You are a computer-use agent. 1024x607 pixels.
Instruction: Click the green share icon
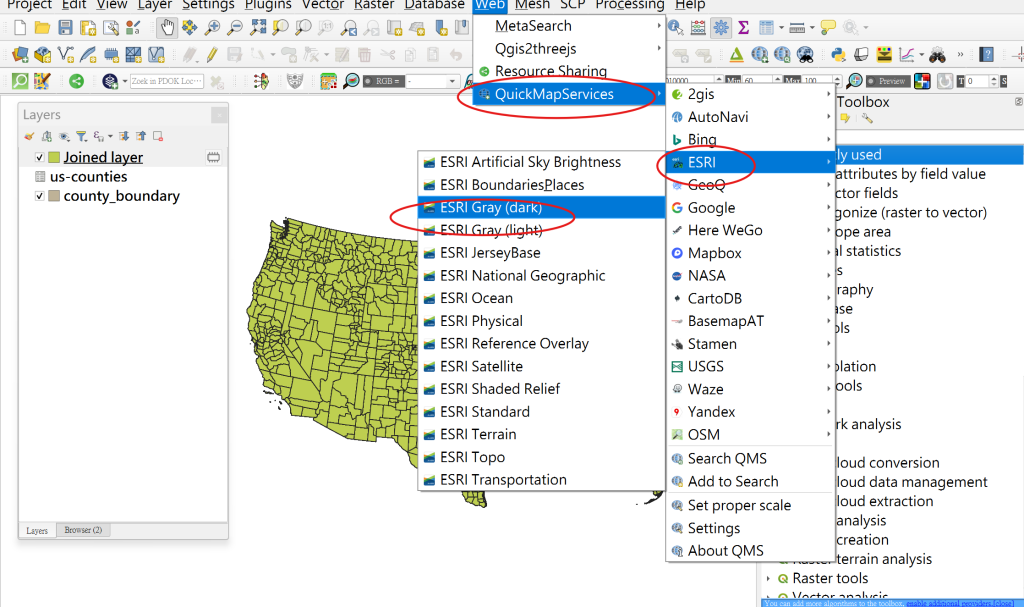coord(76,81)
